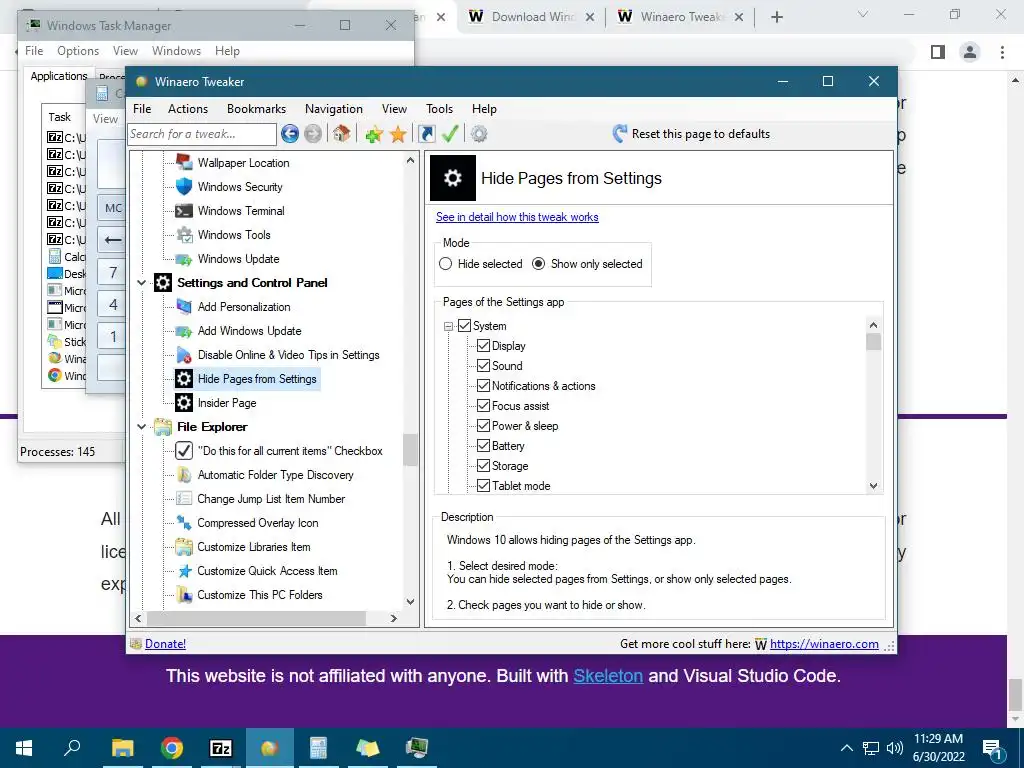This screenshot has width=1024, height=768.
Task: Uncheck the Tablet mode checkbox
Action: pos(483,485)
